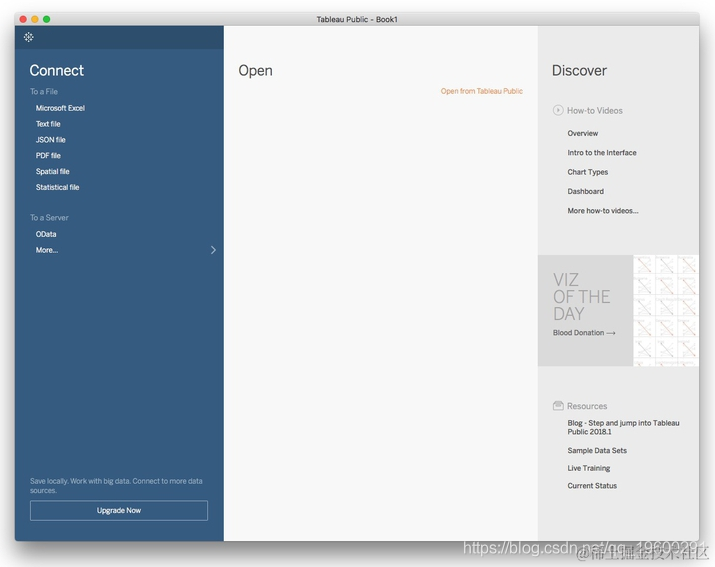Screen dimensions: 715x567
Task: Open Intro to the Interface video
Action: tap(601, 152)
